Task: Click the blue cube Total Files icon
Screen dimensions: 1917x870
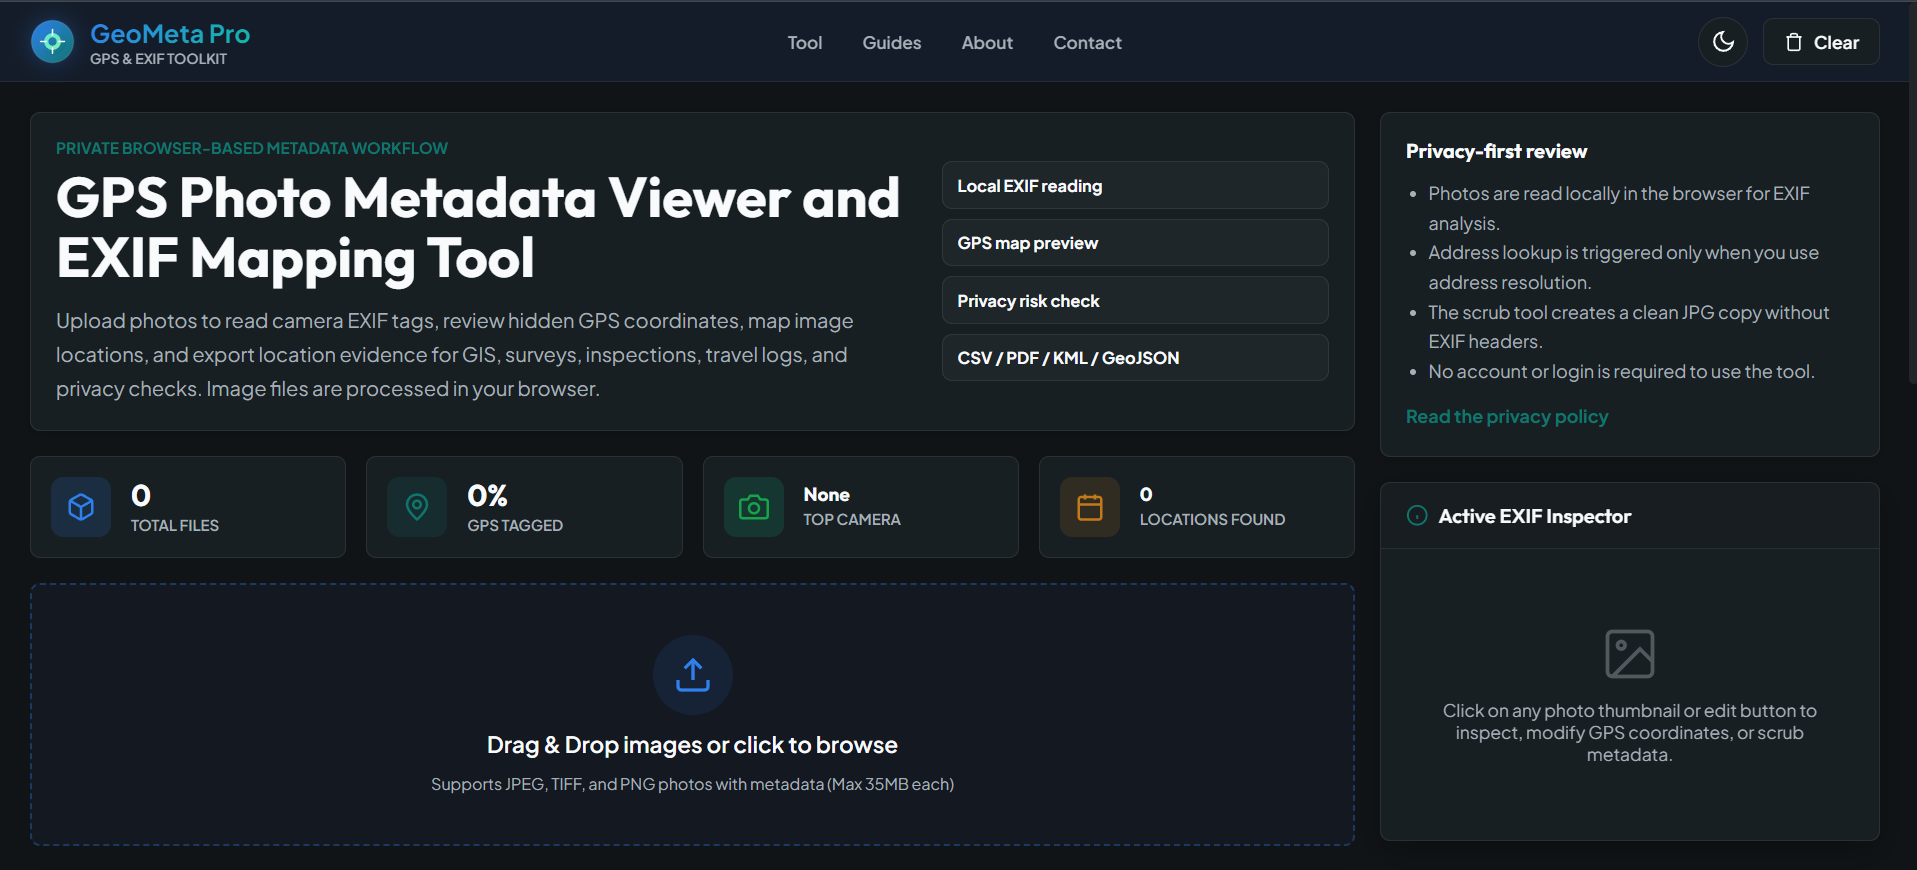Action: pos(81,507)
